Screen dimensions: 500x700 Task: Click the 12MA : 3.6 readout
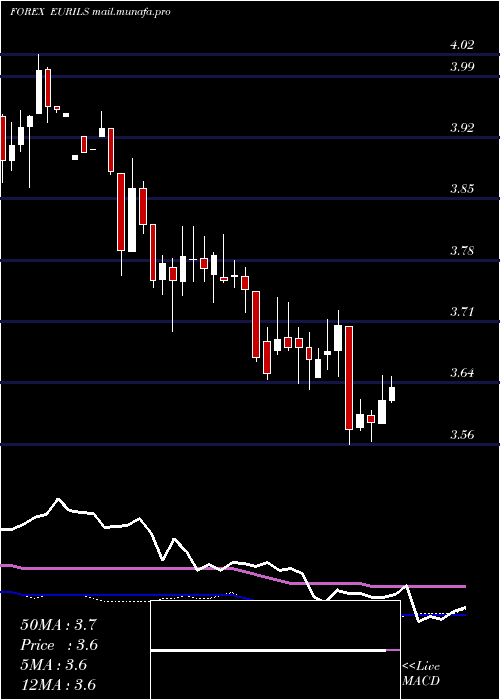tap(58, 685)
